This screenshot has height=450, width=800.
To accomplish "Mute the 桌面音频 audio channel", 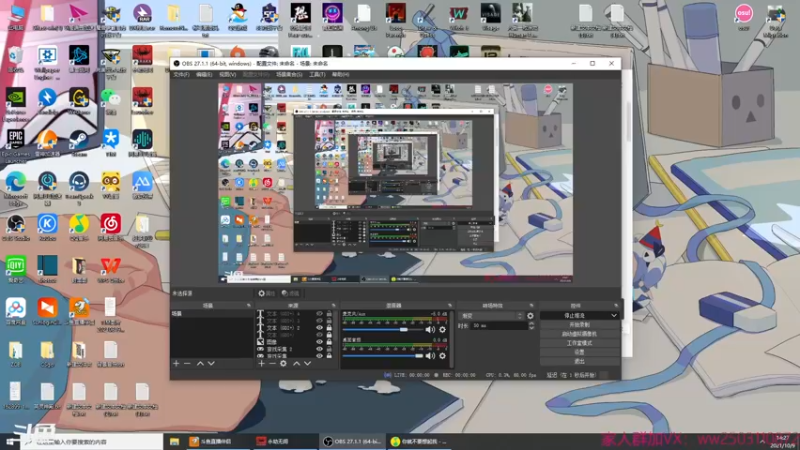I will 431,356.
